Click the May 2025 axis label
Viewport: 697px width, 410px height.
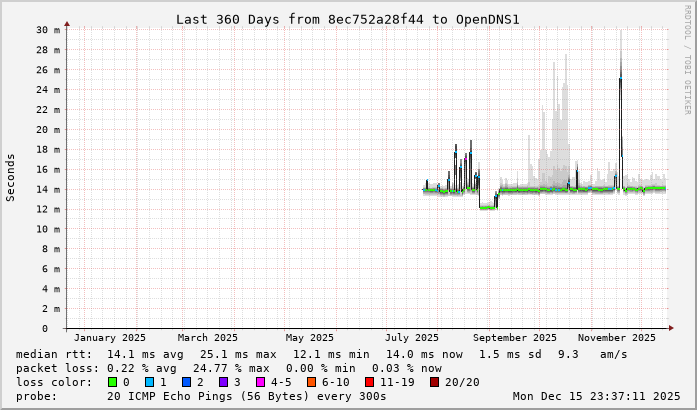click(x=309, y=338)
